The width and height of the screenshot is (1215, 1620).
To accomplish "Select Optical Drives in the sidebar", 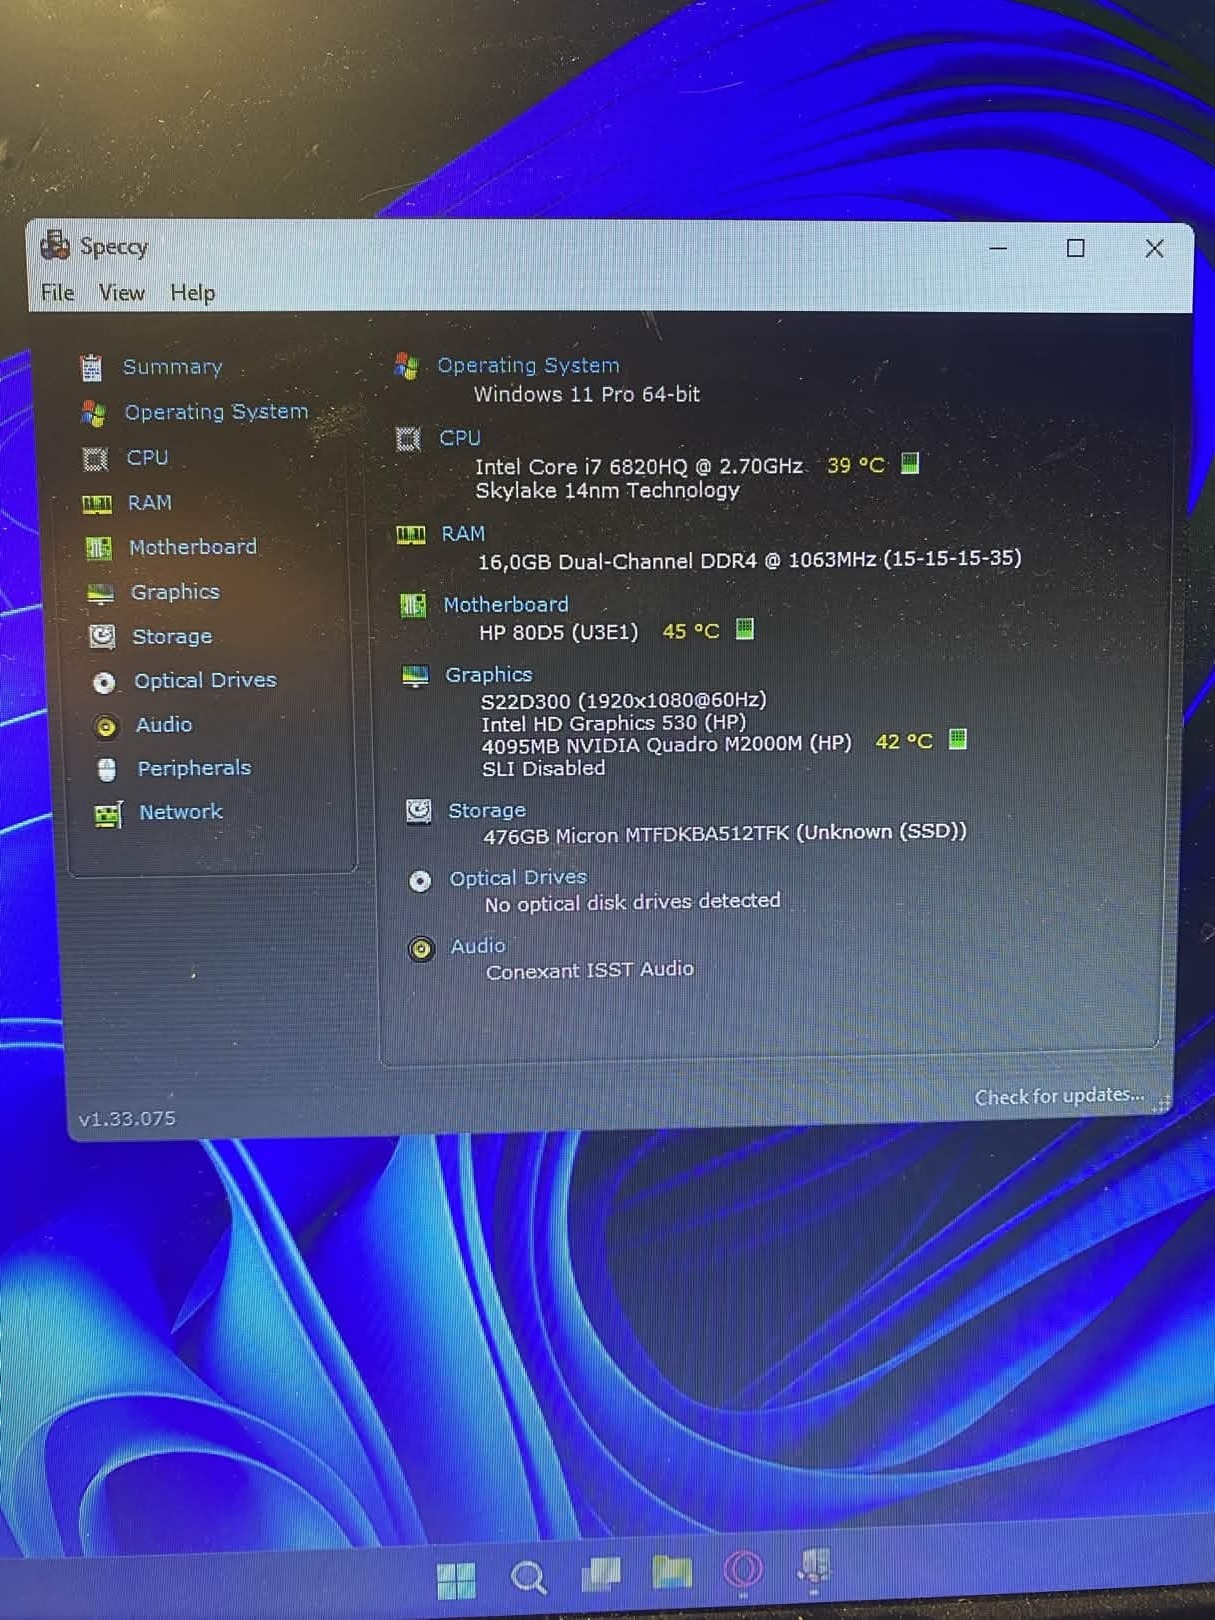I will pyautogui.click(x=205, y=680).
